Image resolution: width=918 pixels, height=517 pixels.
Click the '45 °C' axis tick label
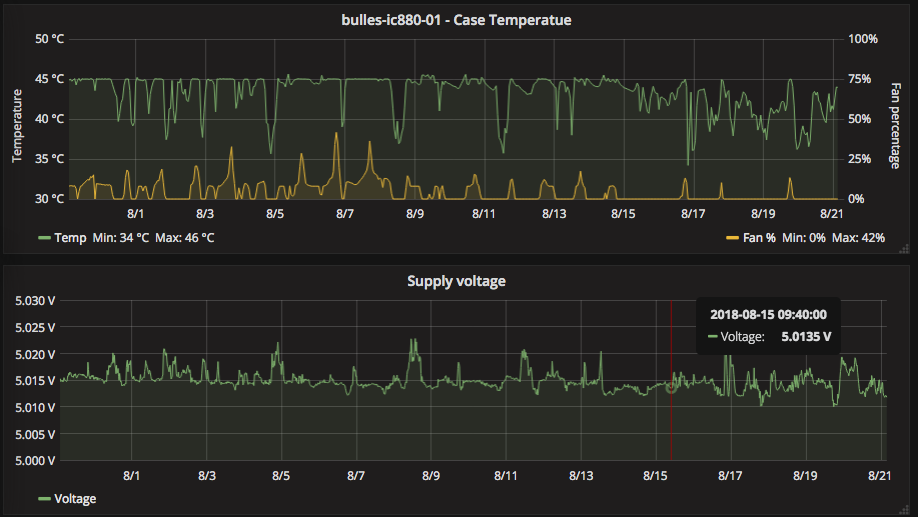click(x=50, y=78)
